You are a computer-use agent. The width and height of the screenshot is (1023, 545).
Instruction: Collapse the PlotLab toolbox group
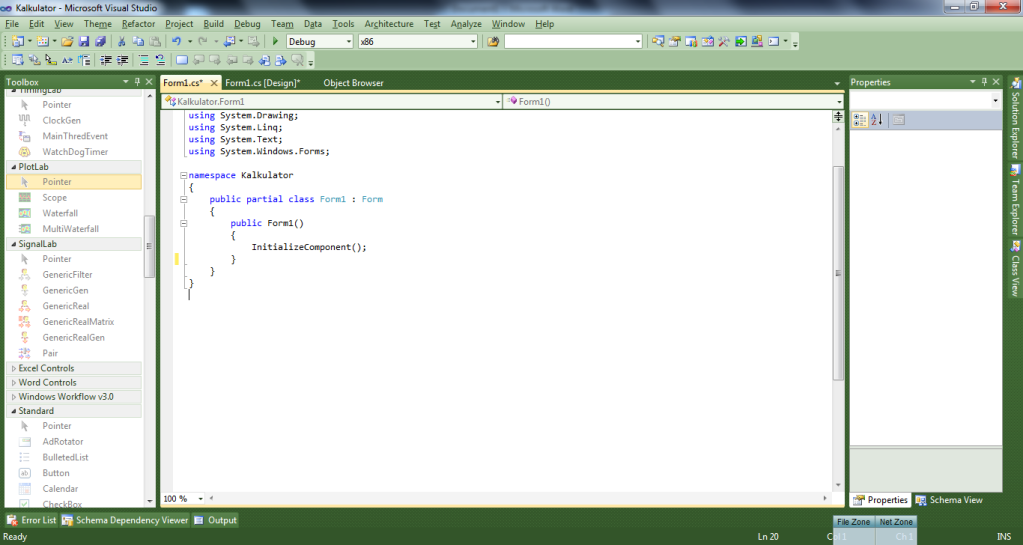point(14,166)
